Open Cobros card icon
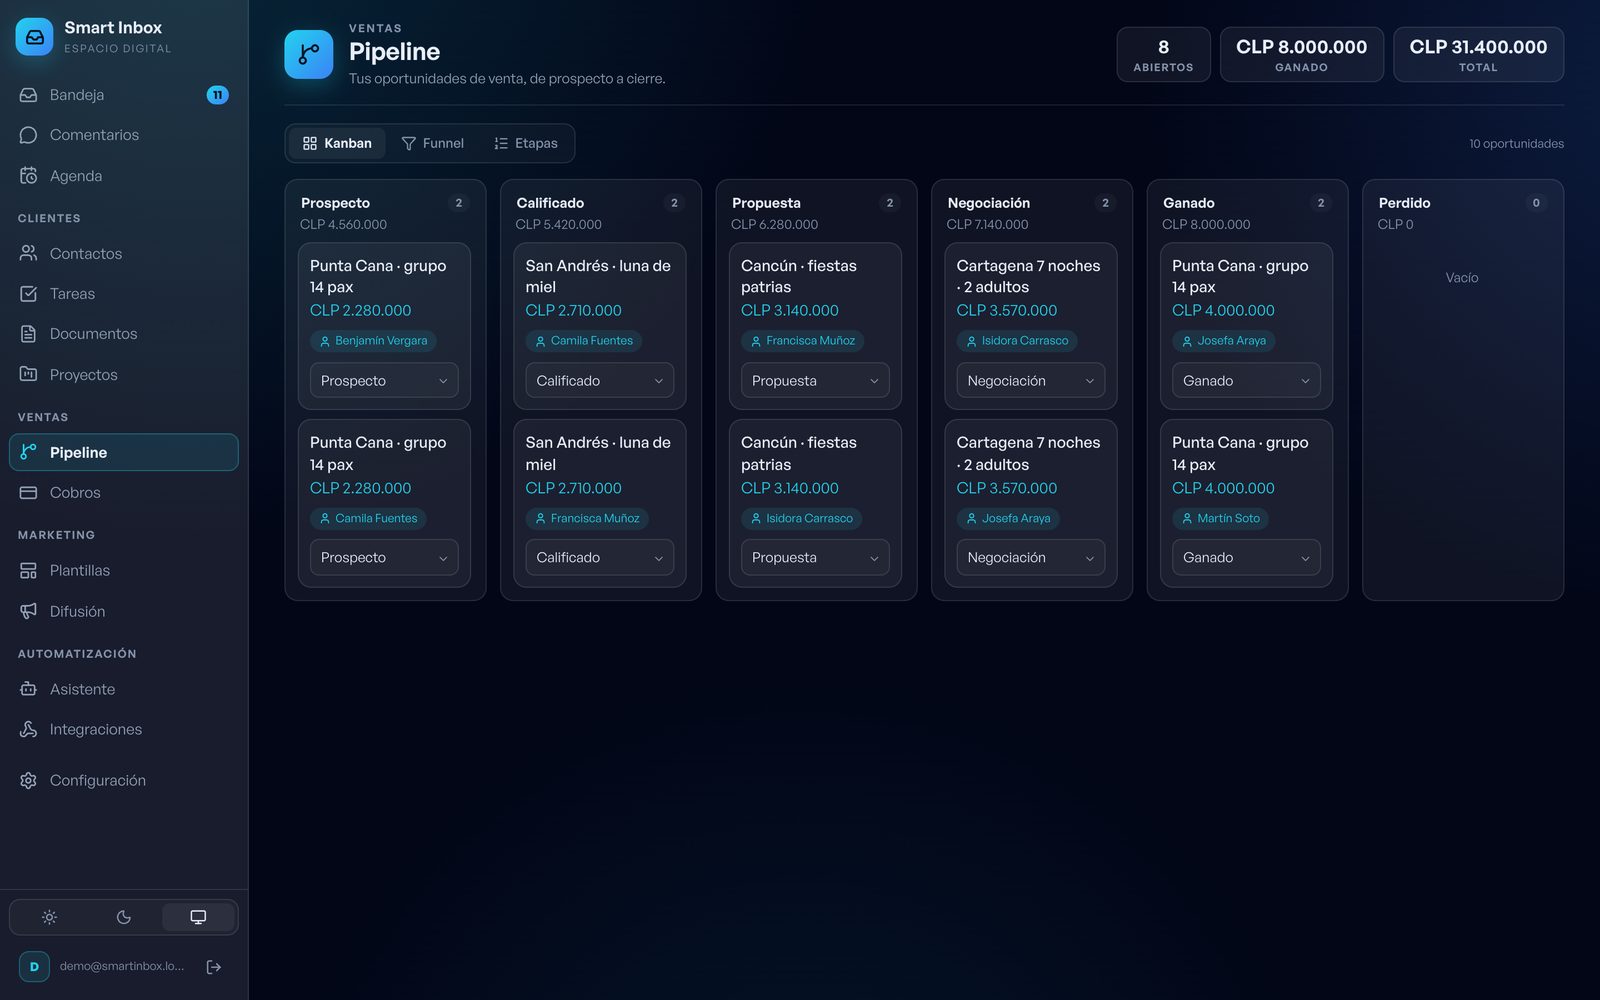Image resolution: width=1600 pixels, height=1000 pixels. click(x=28, y=493)
